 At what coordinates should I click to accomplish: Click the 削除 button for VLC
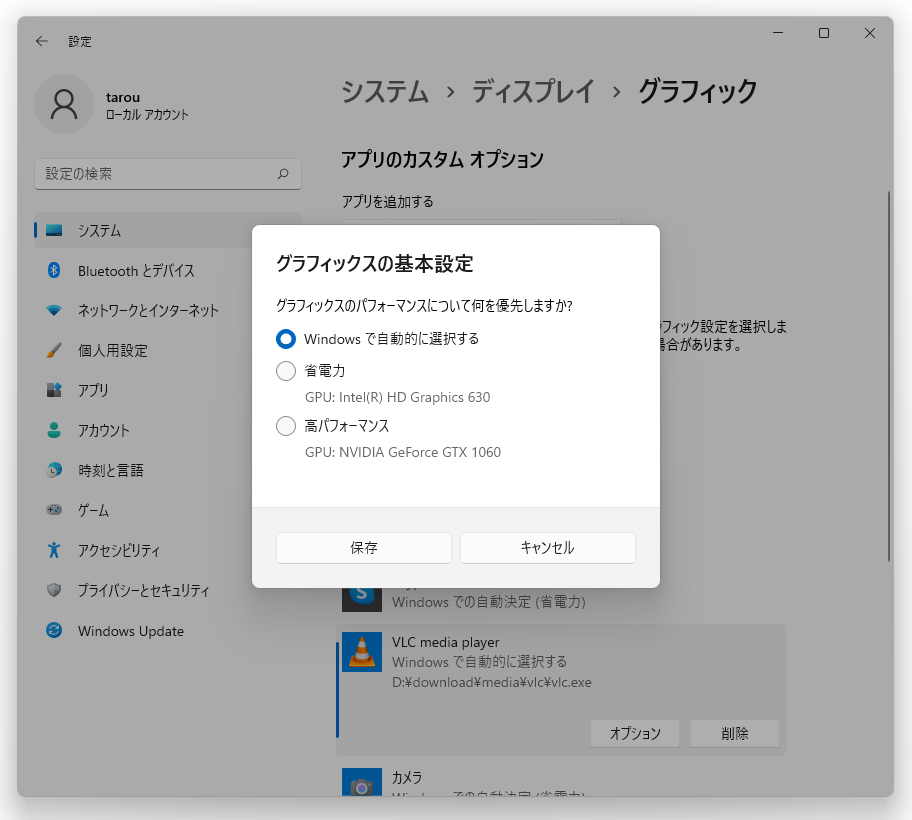click(735, 734)
